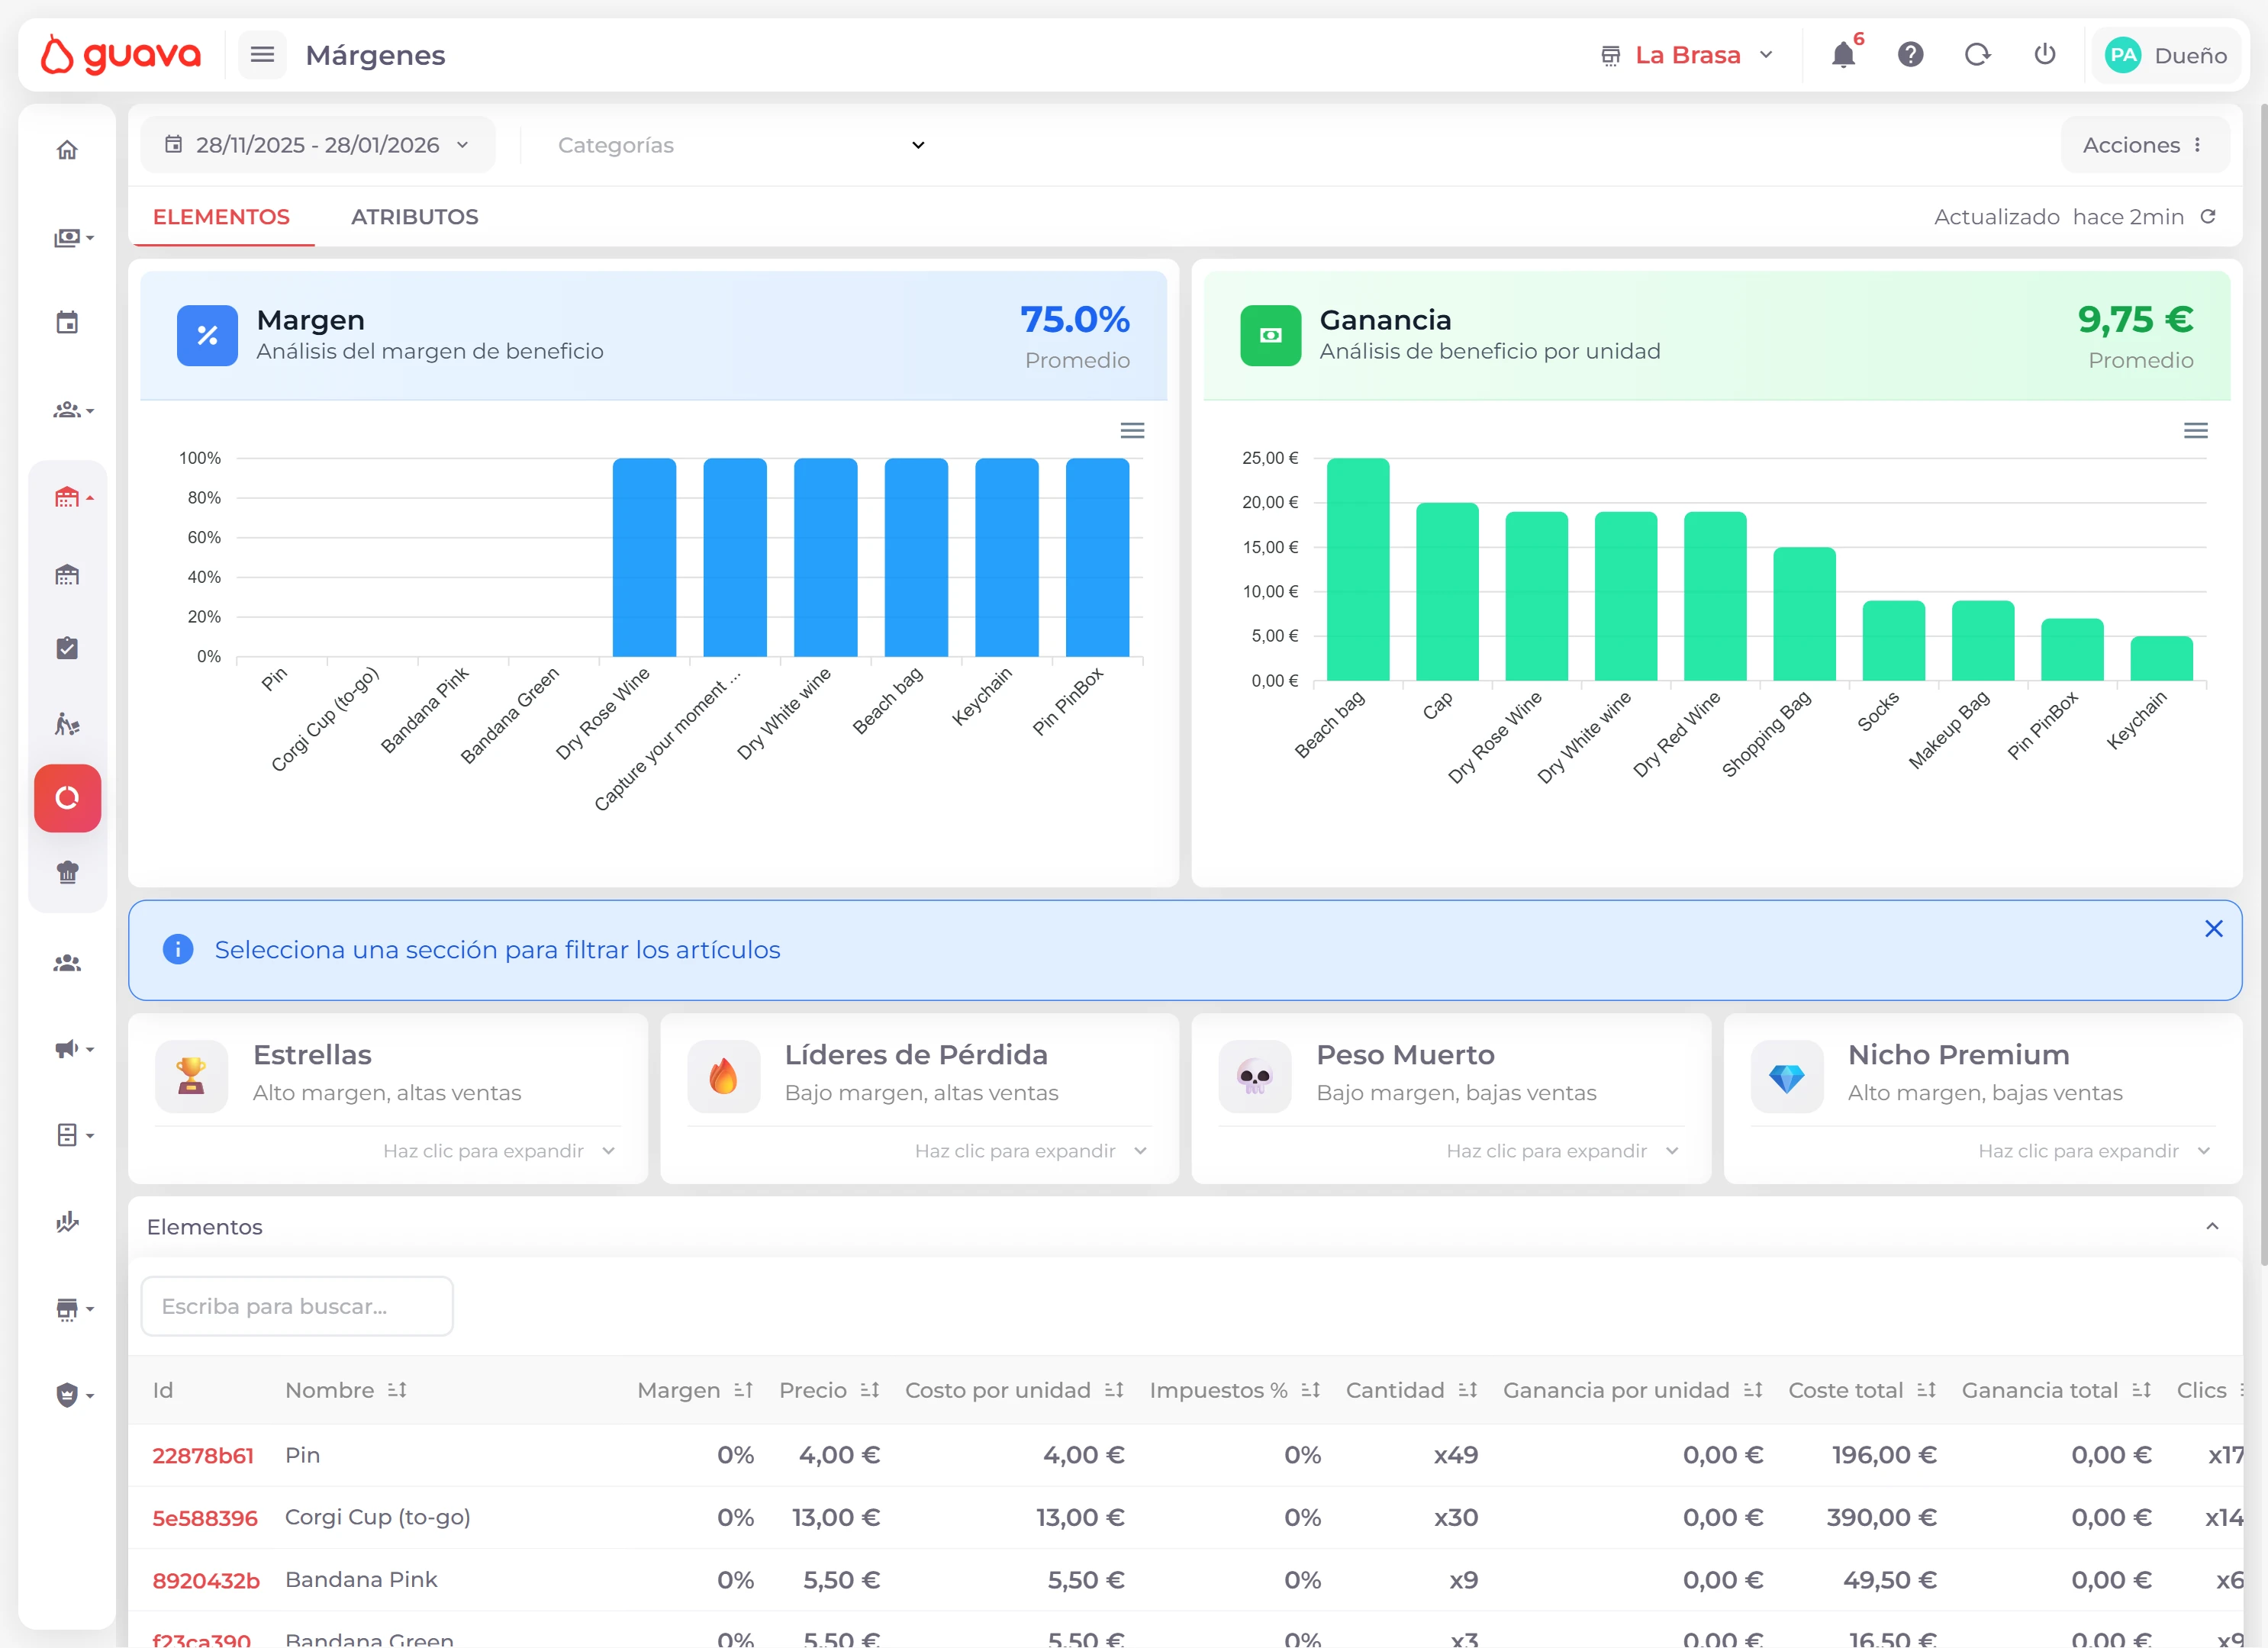Image resolution: width=2268 pixels, height=1648 pixels.
Task: Open Margen chart hamburger menu
Action: (x=1132, y=431)
